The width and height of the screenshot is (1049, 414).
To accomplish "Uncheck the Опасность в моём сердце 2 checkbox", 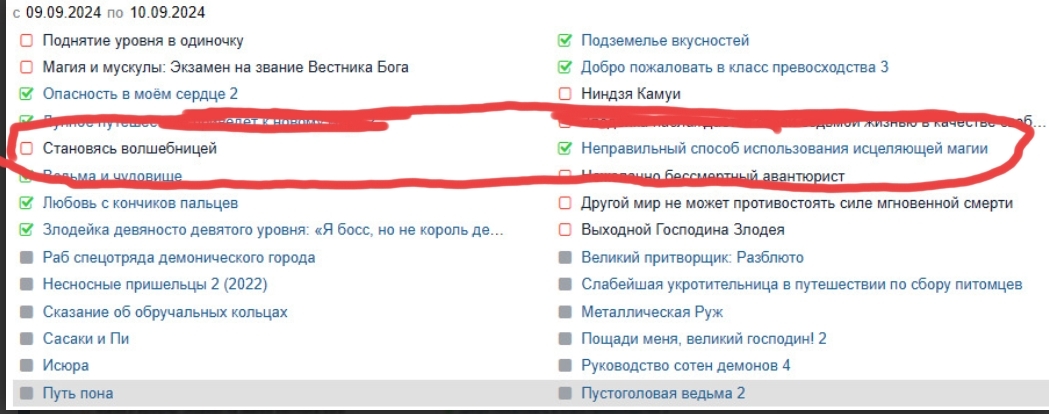I will 27,95.
